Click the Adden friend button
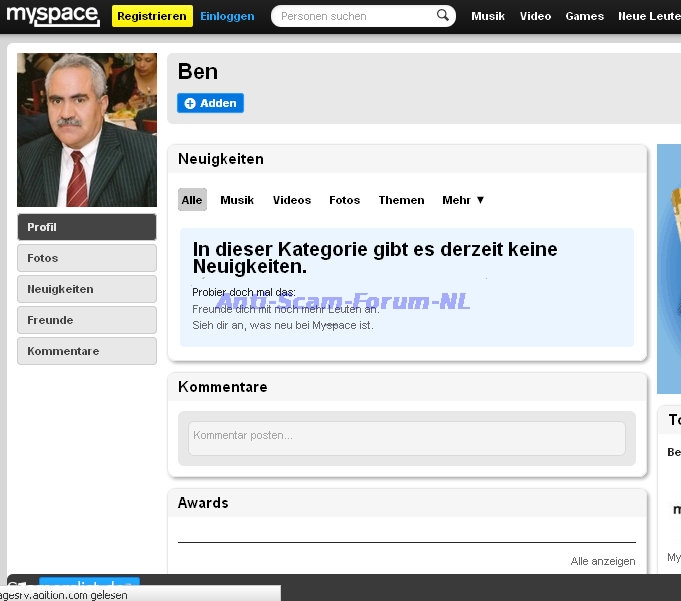The width and height of the screenshot is (681, 601). point(210,103)
